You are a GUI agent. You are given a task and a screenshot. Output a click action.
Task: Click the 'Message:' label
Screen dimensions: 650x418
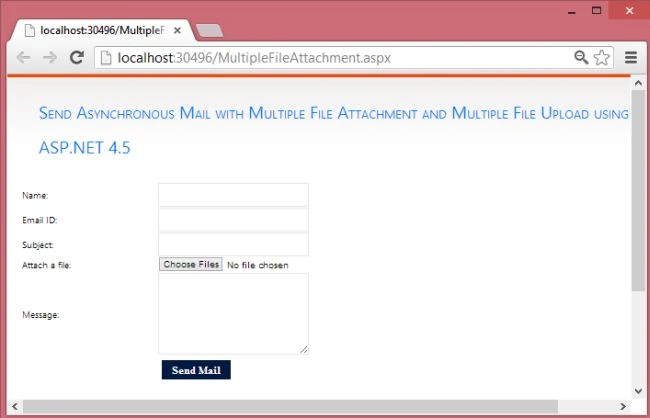pos(41,315)
